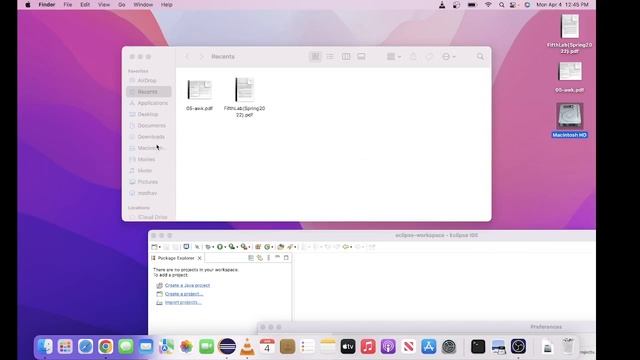The width and height of the screenshot is (640, 360).
Task: Open App Store from the Dock
Action: pos(429,347)
